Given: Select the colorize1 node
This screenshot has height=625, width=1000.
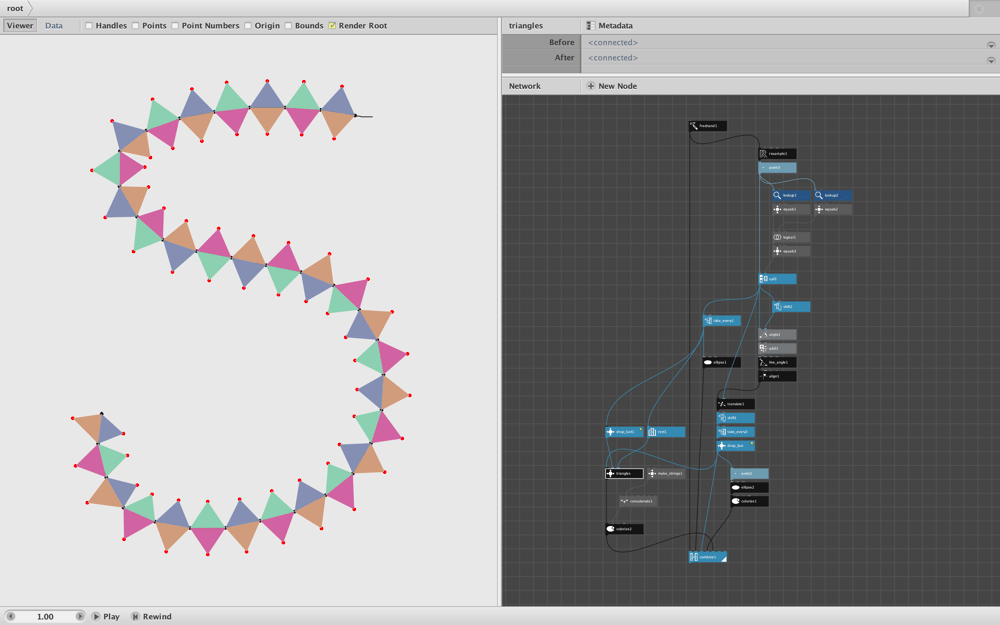Looking at the screenshot, I should 749,501.
